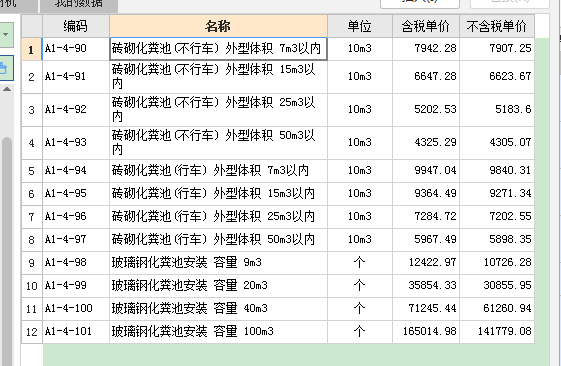Click the 不含税单价 column header
Viewport: 561px width, 366px height.
click(497, 26)
